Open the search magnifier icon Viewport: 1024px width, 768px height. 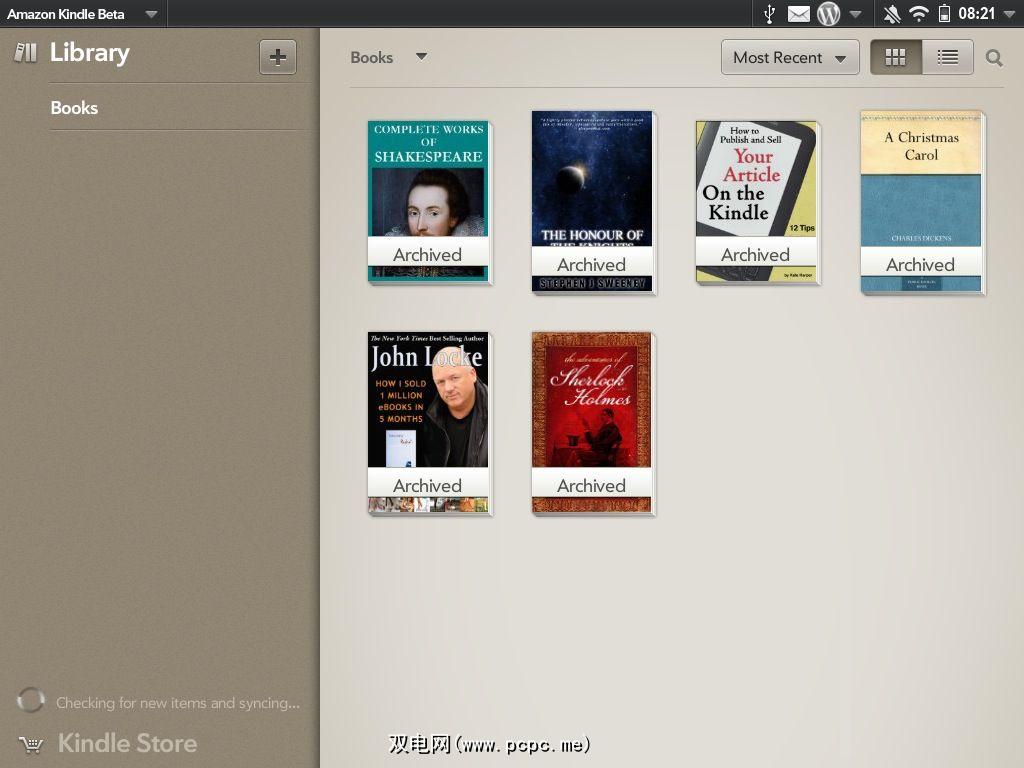(994, 58)
